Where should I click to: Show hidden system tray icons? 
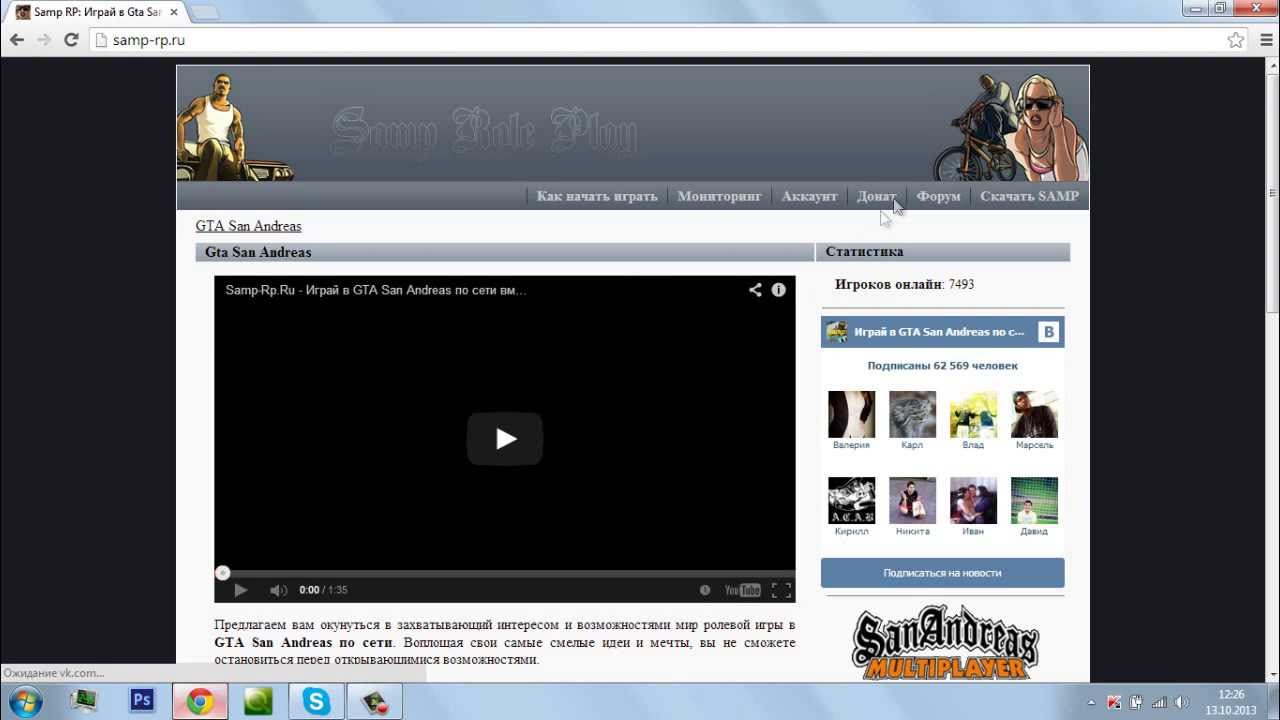1092,702
